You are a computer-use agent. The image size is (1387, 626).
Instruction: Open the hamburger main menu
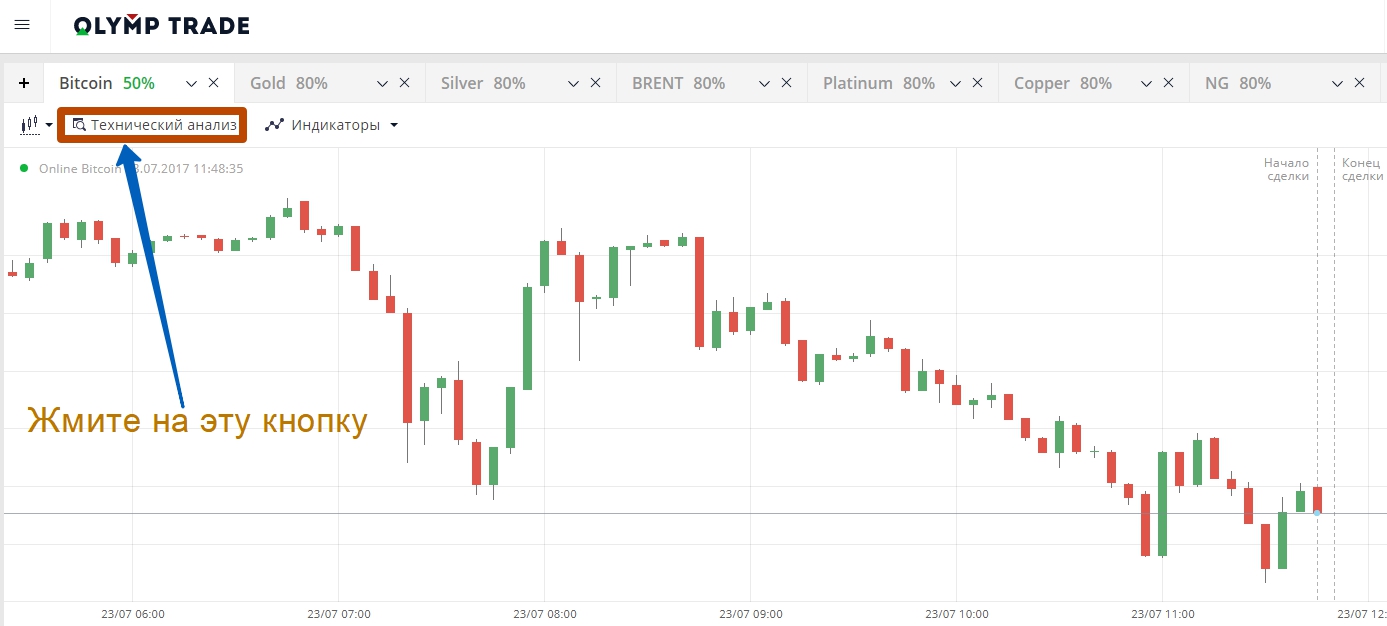(x=22, y=25)
